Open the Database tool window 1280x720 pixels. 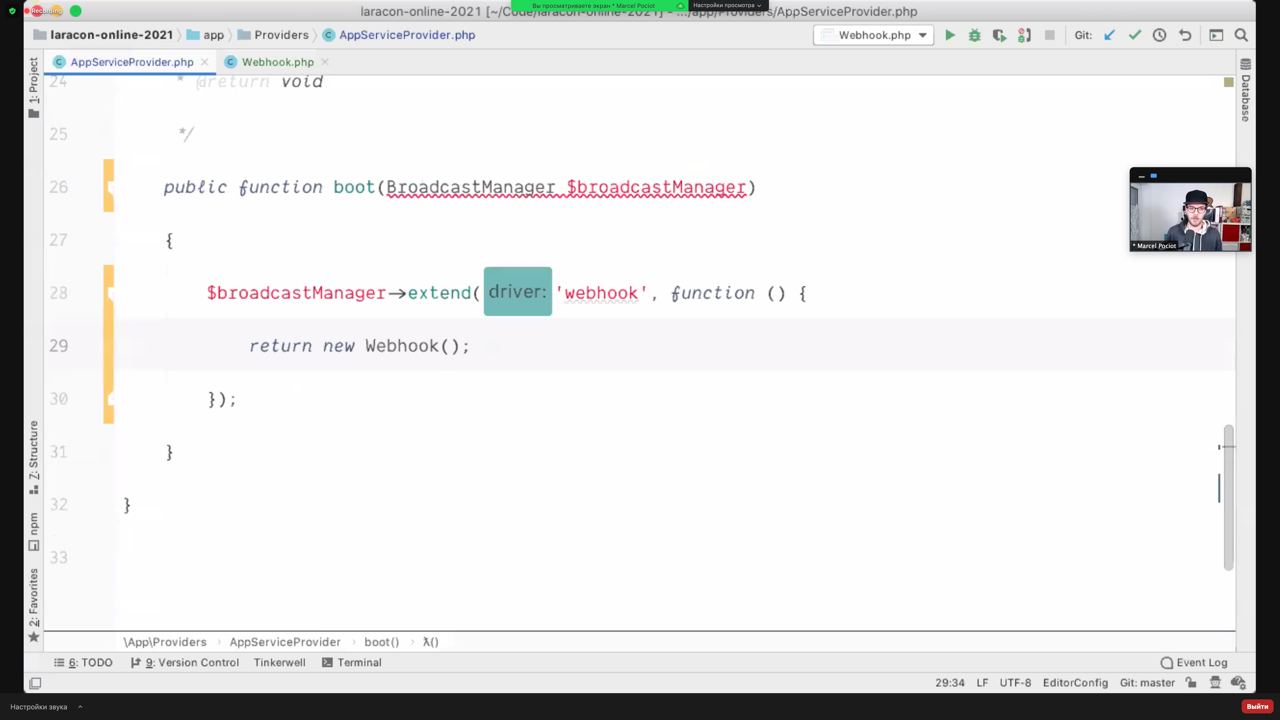coord(1245,90)
